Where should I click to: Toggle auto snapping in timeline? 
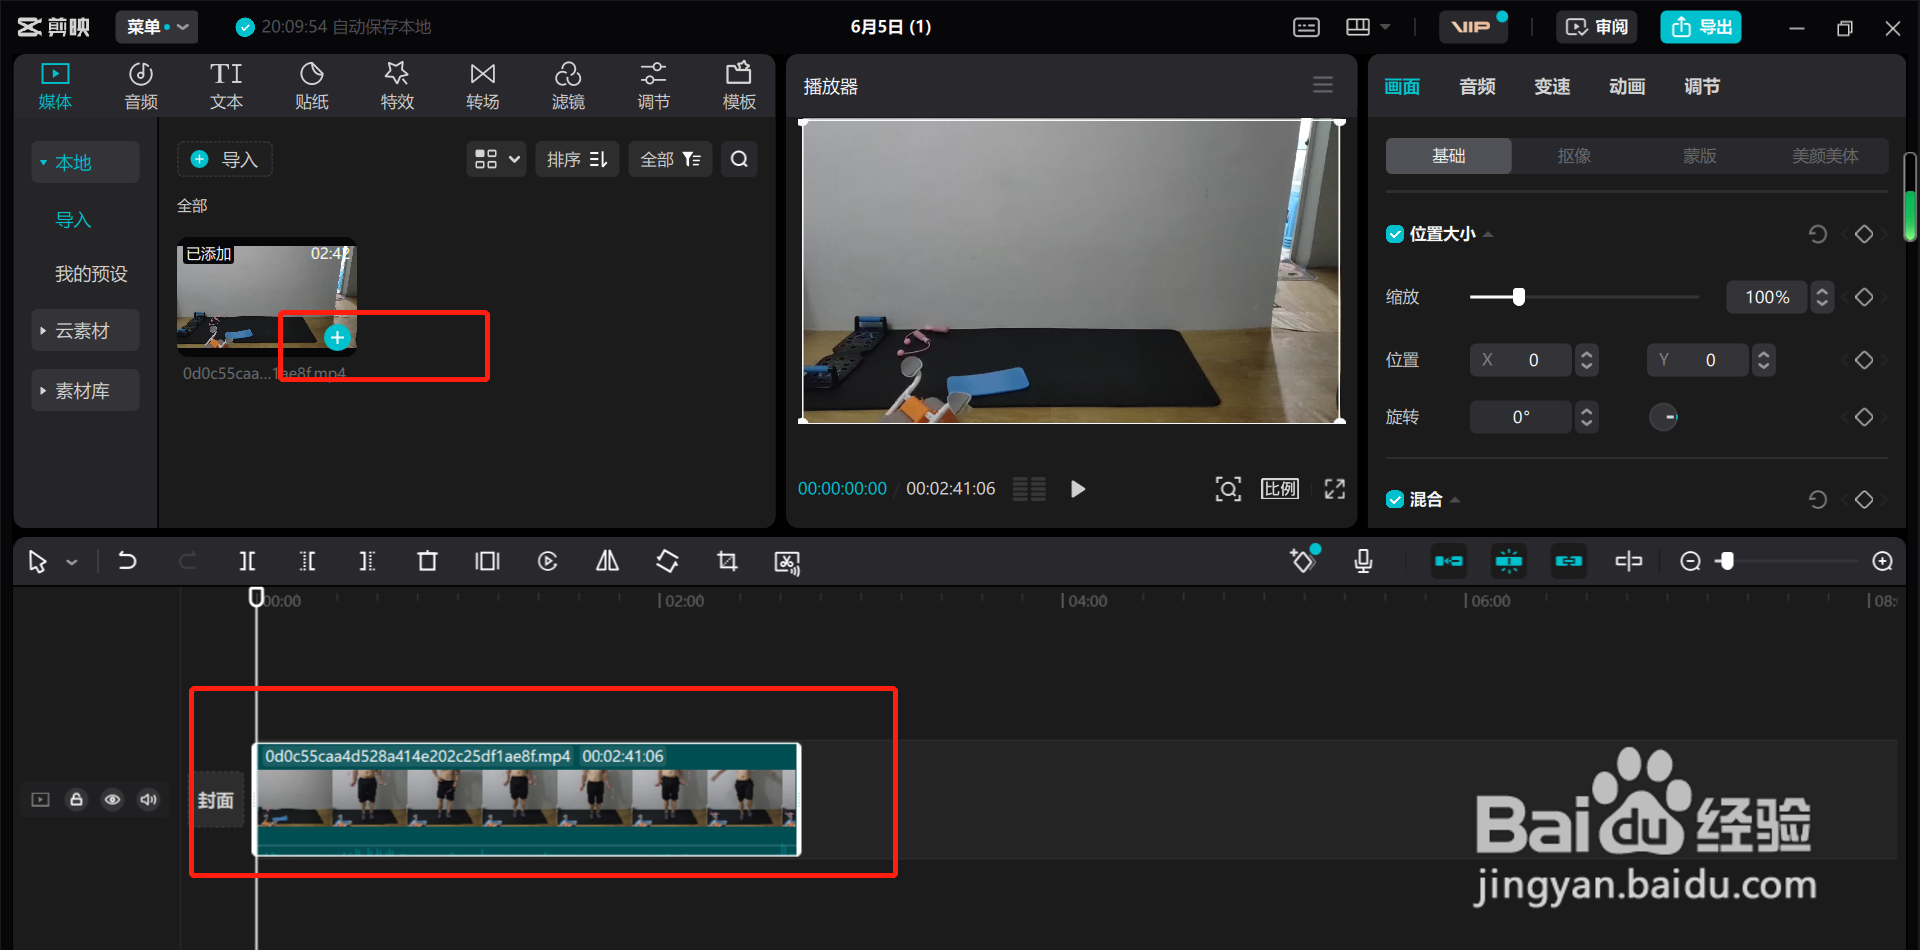click(1508, 561)
